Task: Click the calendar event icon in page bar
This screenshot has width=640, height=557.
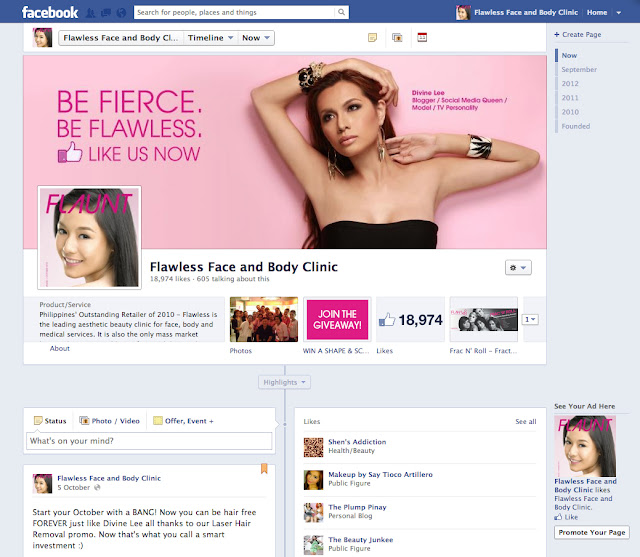Action: pos(422,38)
